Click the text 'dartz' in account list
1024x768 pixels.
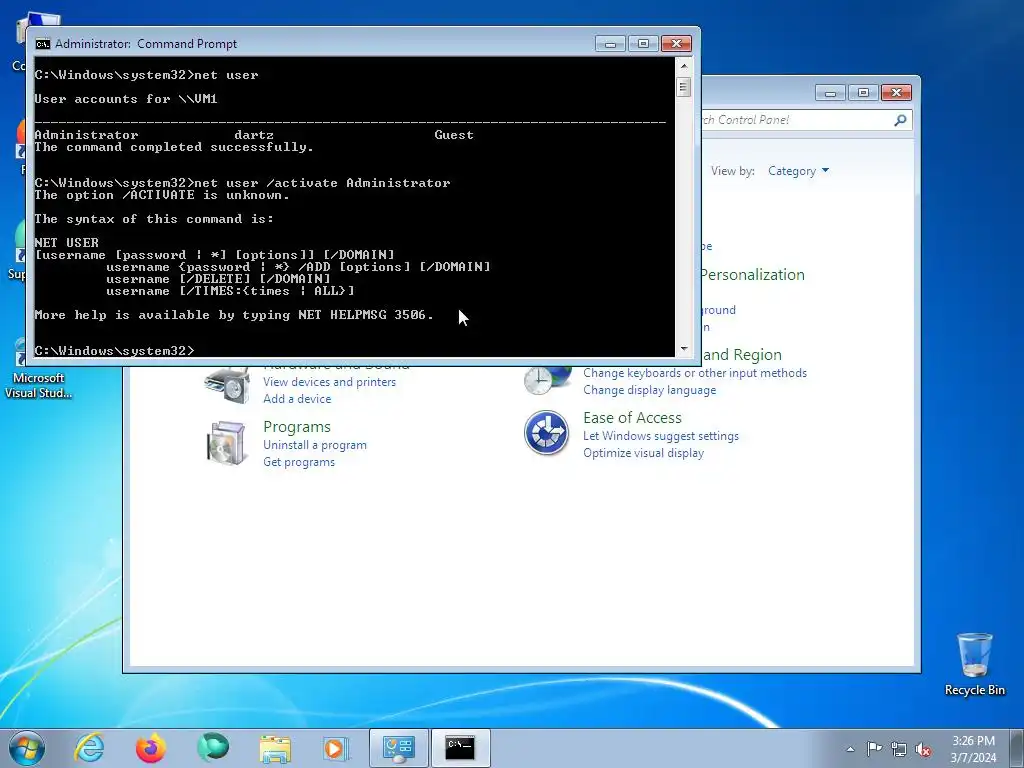[x=254, y=135]
